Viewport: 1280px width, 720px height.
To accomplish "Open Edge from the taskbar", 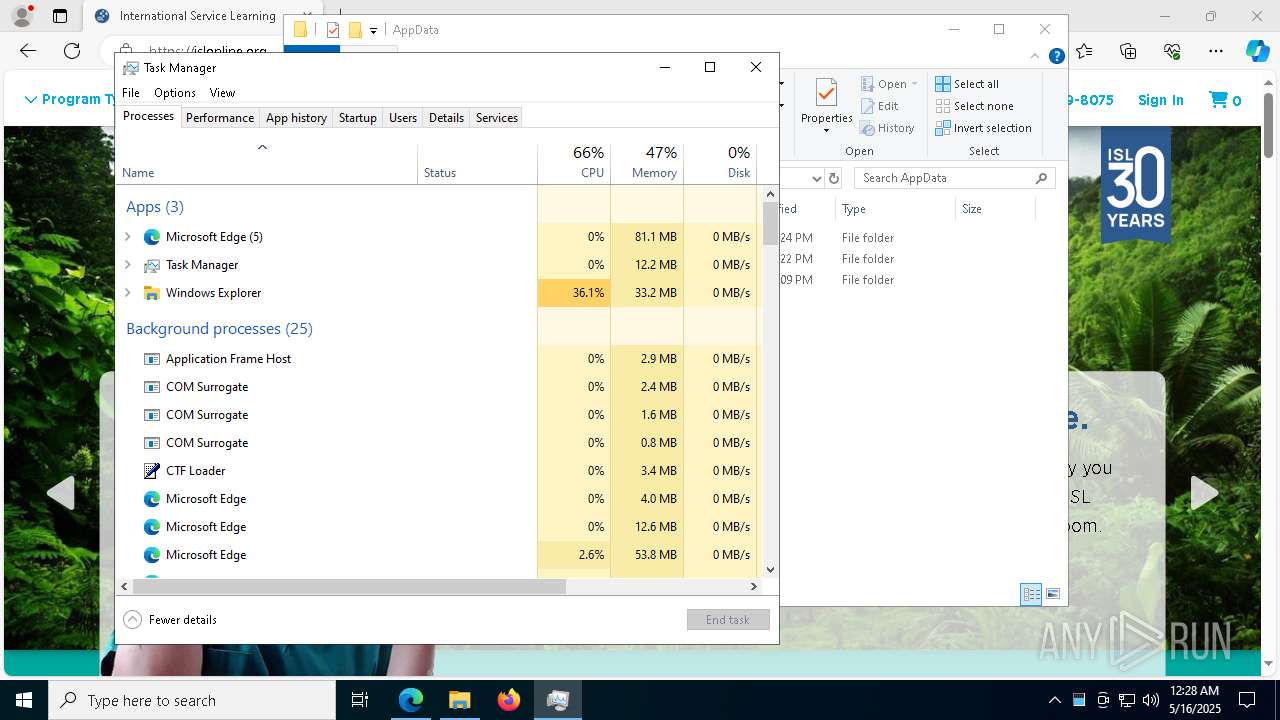I will (411, 700).
